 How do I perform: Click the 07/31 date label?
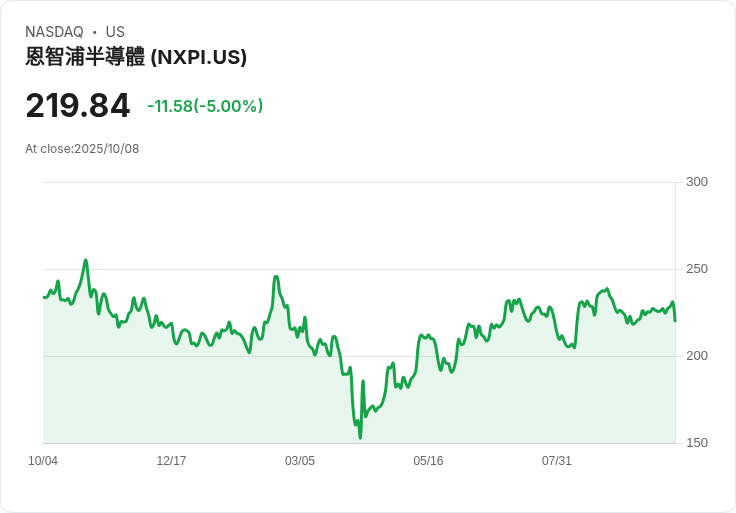557,461
